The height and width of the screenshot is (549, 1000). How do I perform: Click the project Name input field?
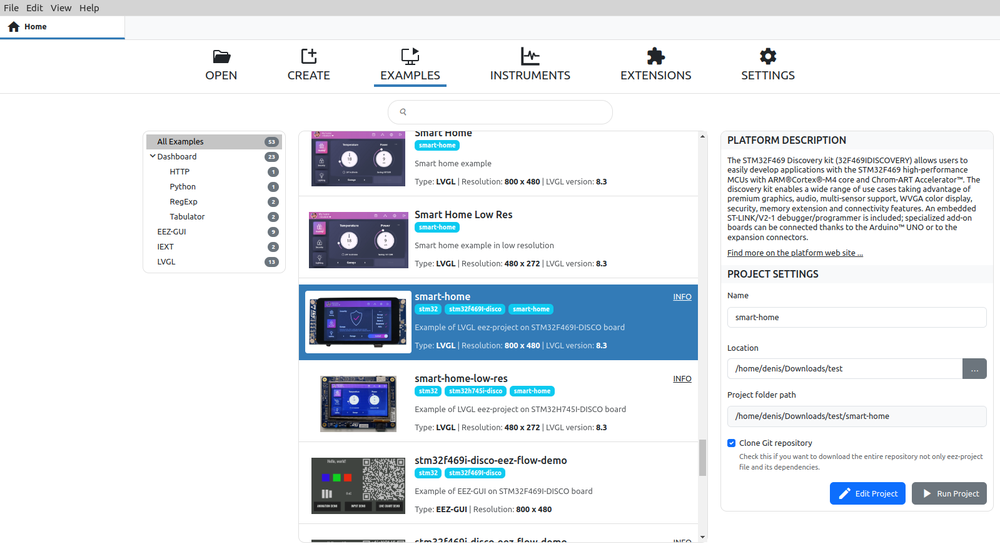click(x=857, y=318)
